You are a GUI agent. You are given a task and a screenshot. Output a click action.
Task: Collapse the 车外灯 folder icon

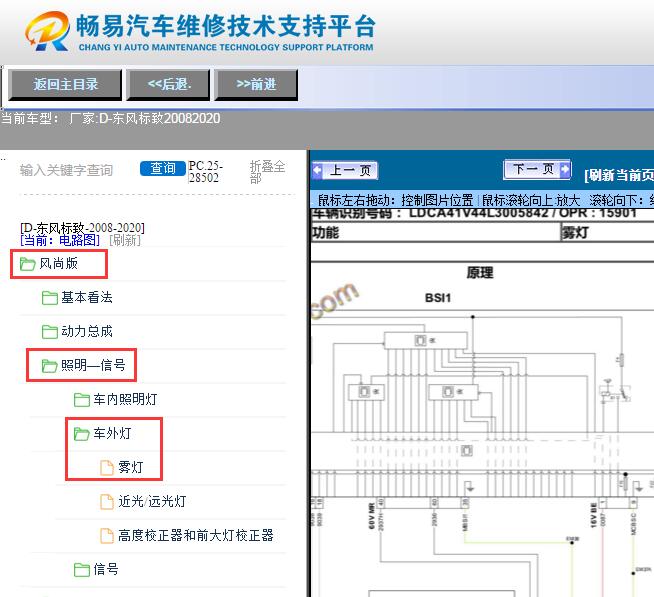point(81,434)
